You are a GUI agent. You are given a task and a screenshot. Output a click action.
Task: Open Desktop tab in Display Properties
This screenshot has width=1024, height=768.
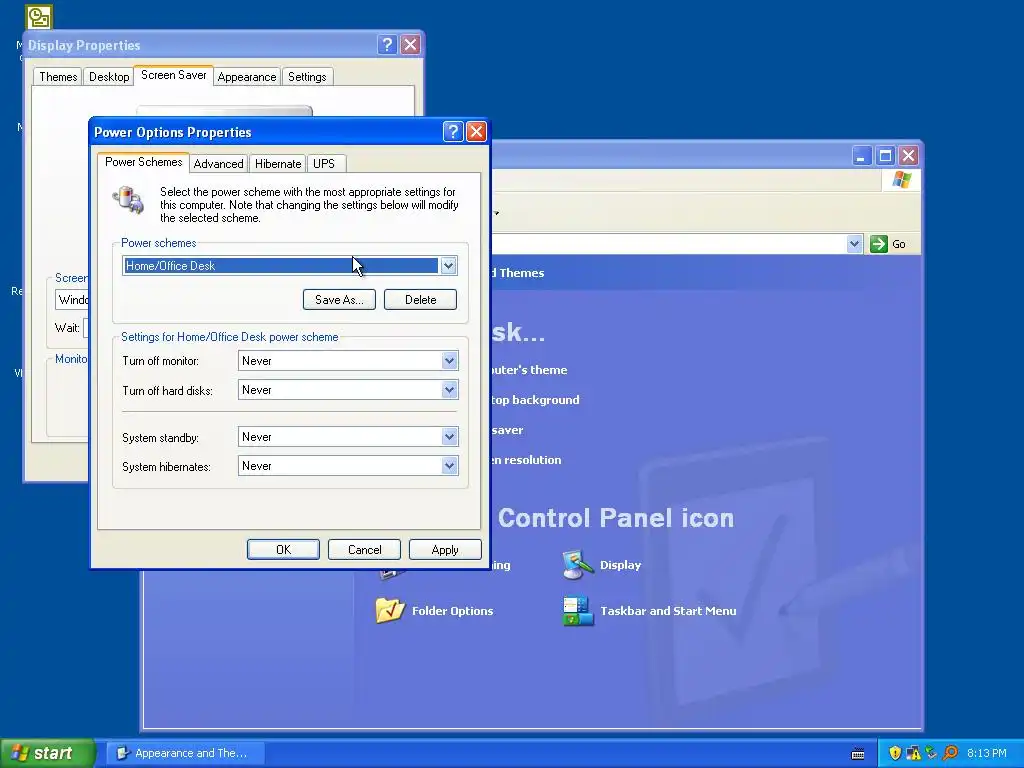[x=109, y=77]
